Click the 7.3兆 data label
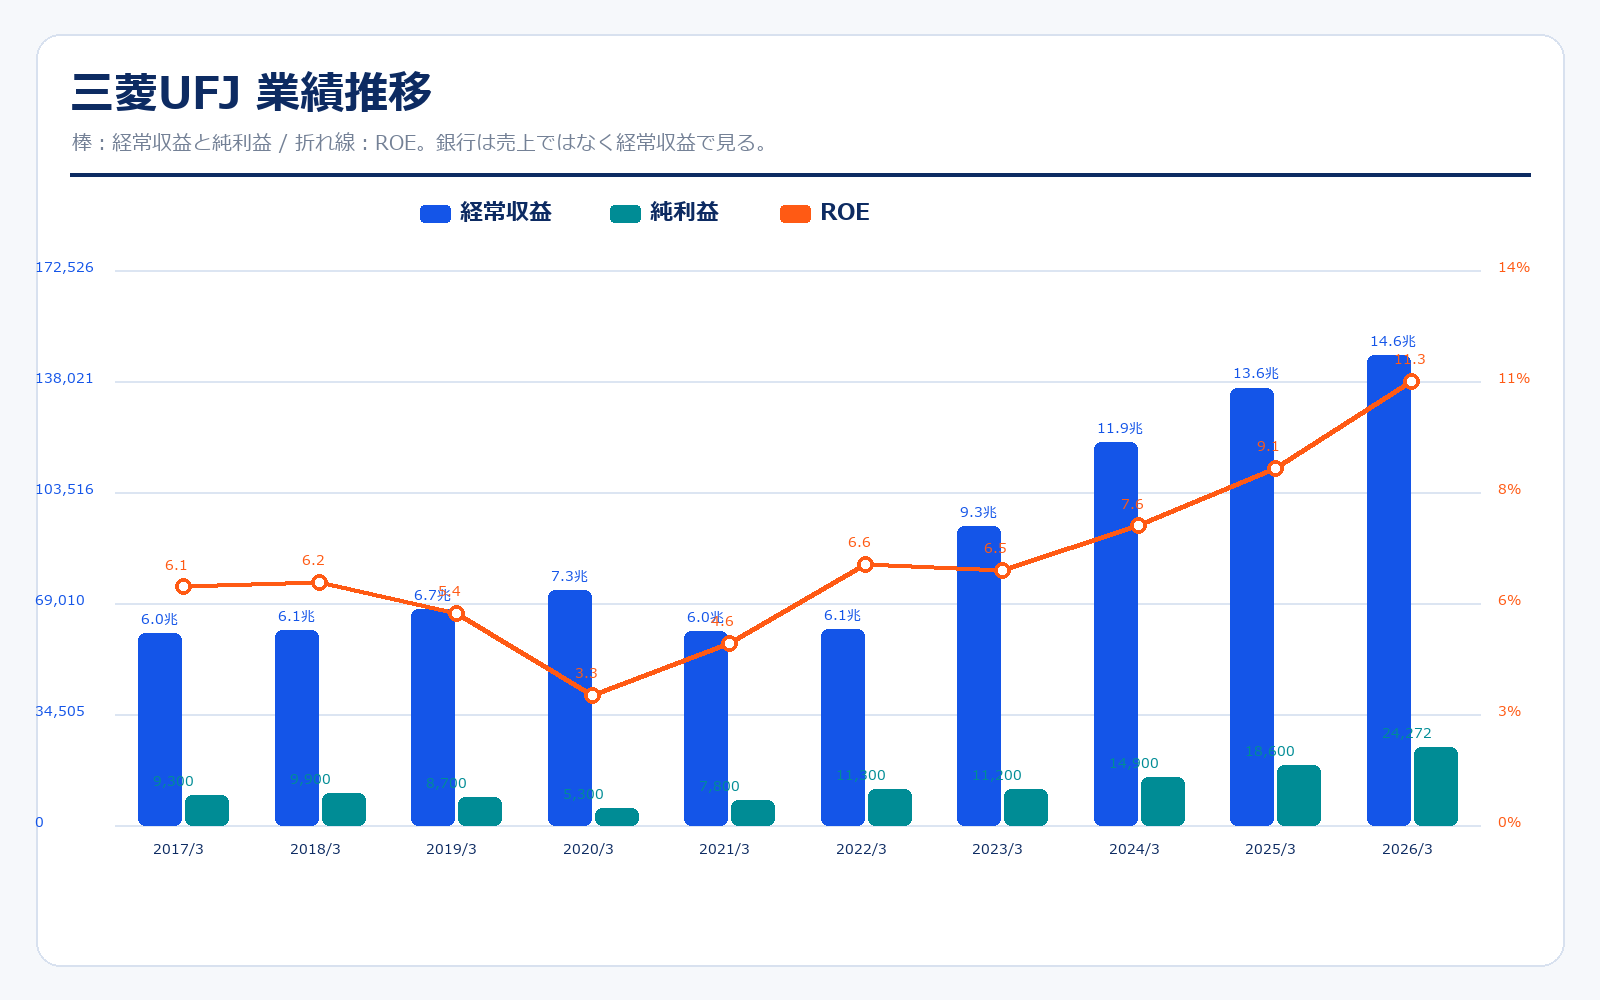The image size is (1600, 1000). point(569,577)
